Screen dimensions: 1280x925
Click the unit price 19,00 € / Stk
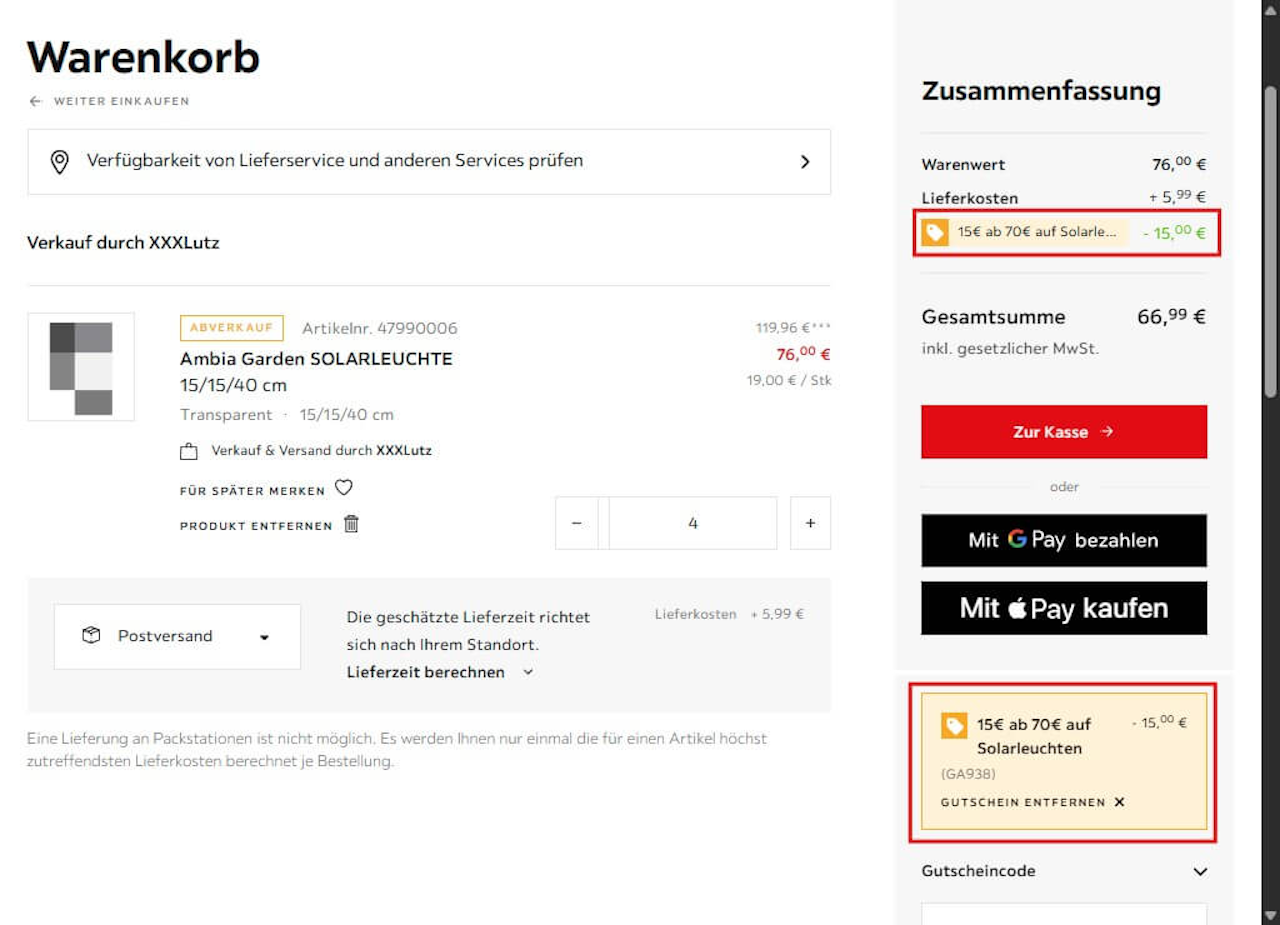click(x=789, y=380)
